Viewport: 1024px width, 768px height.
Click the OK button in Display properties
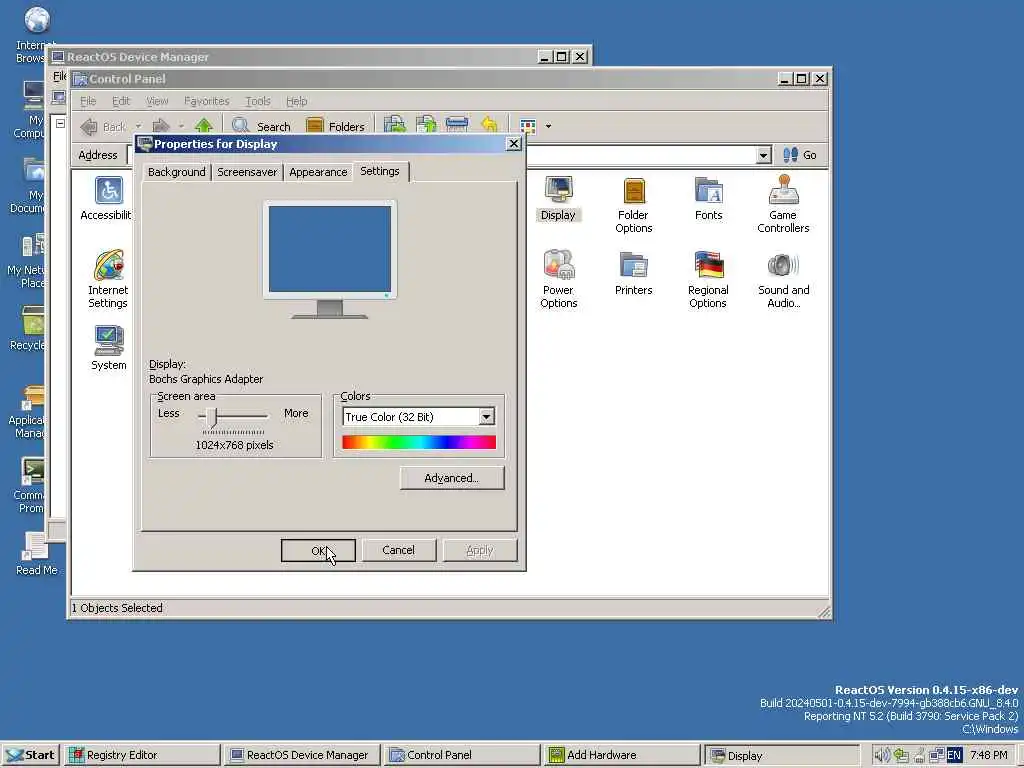tap(318, 551)
